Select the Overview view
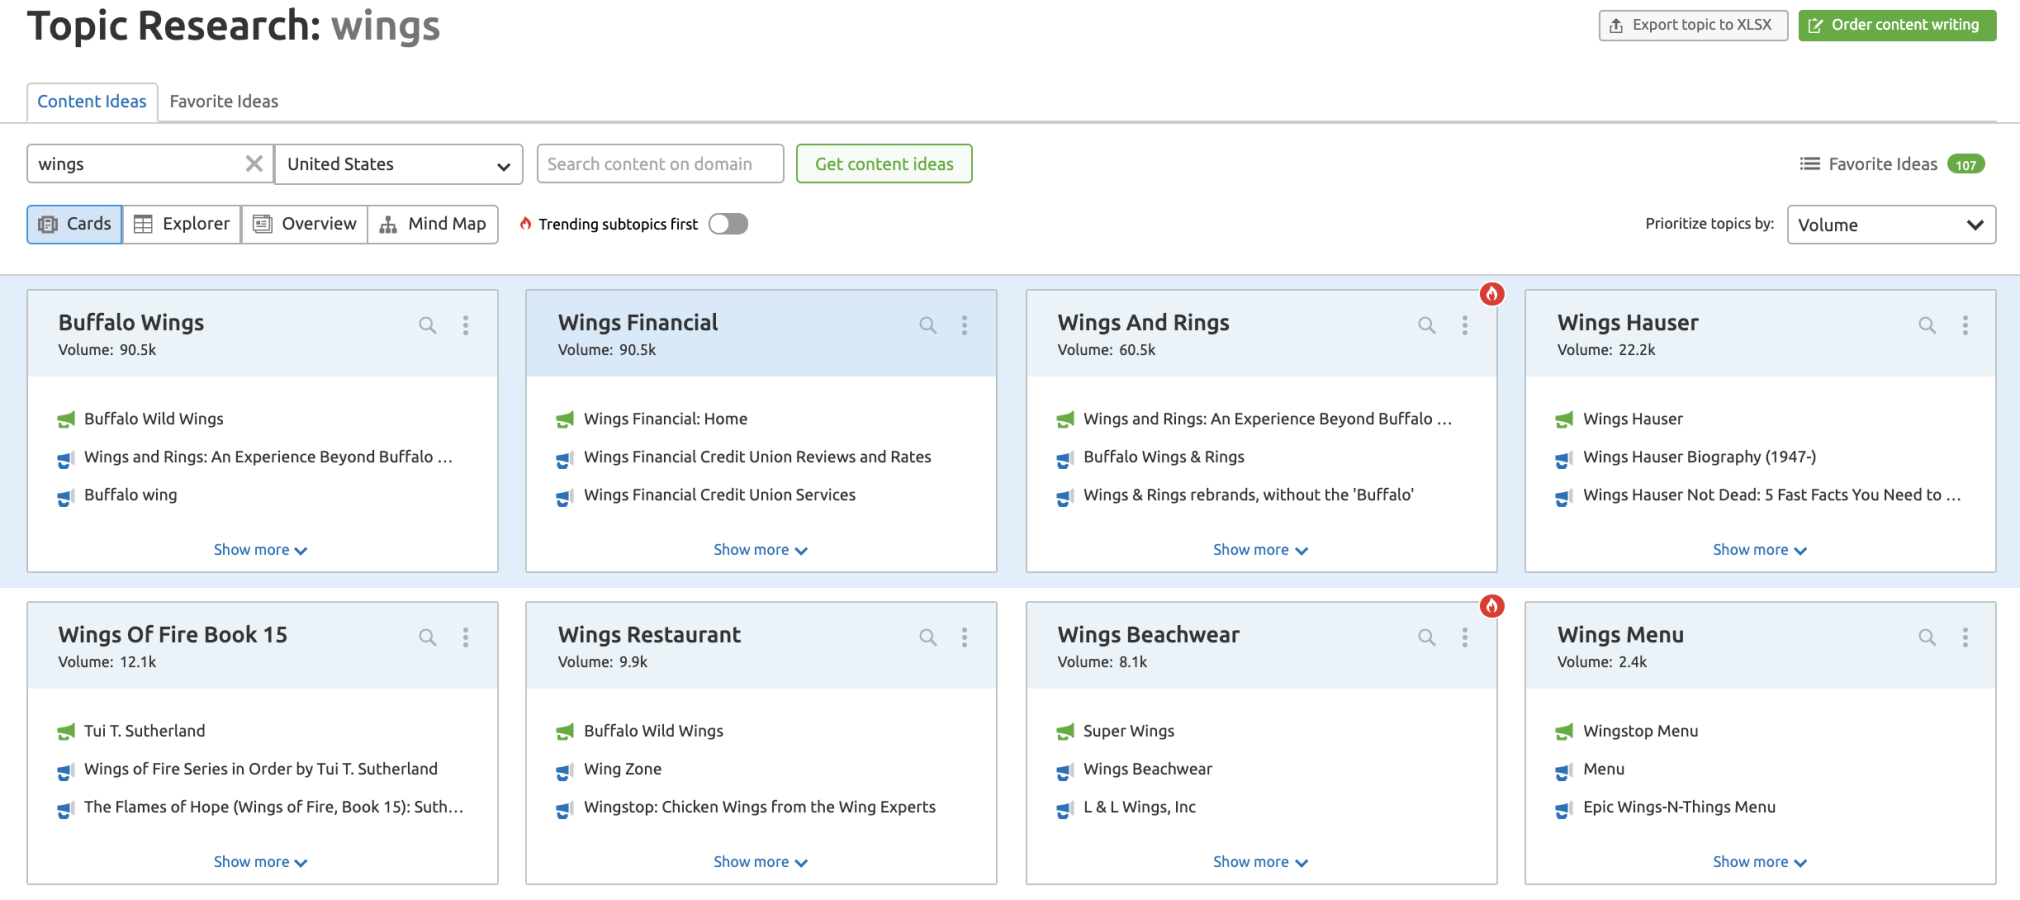 [x=305, y=224]
